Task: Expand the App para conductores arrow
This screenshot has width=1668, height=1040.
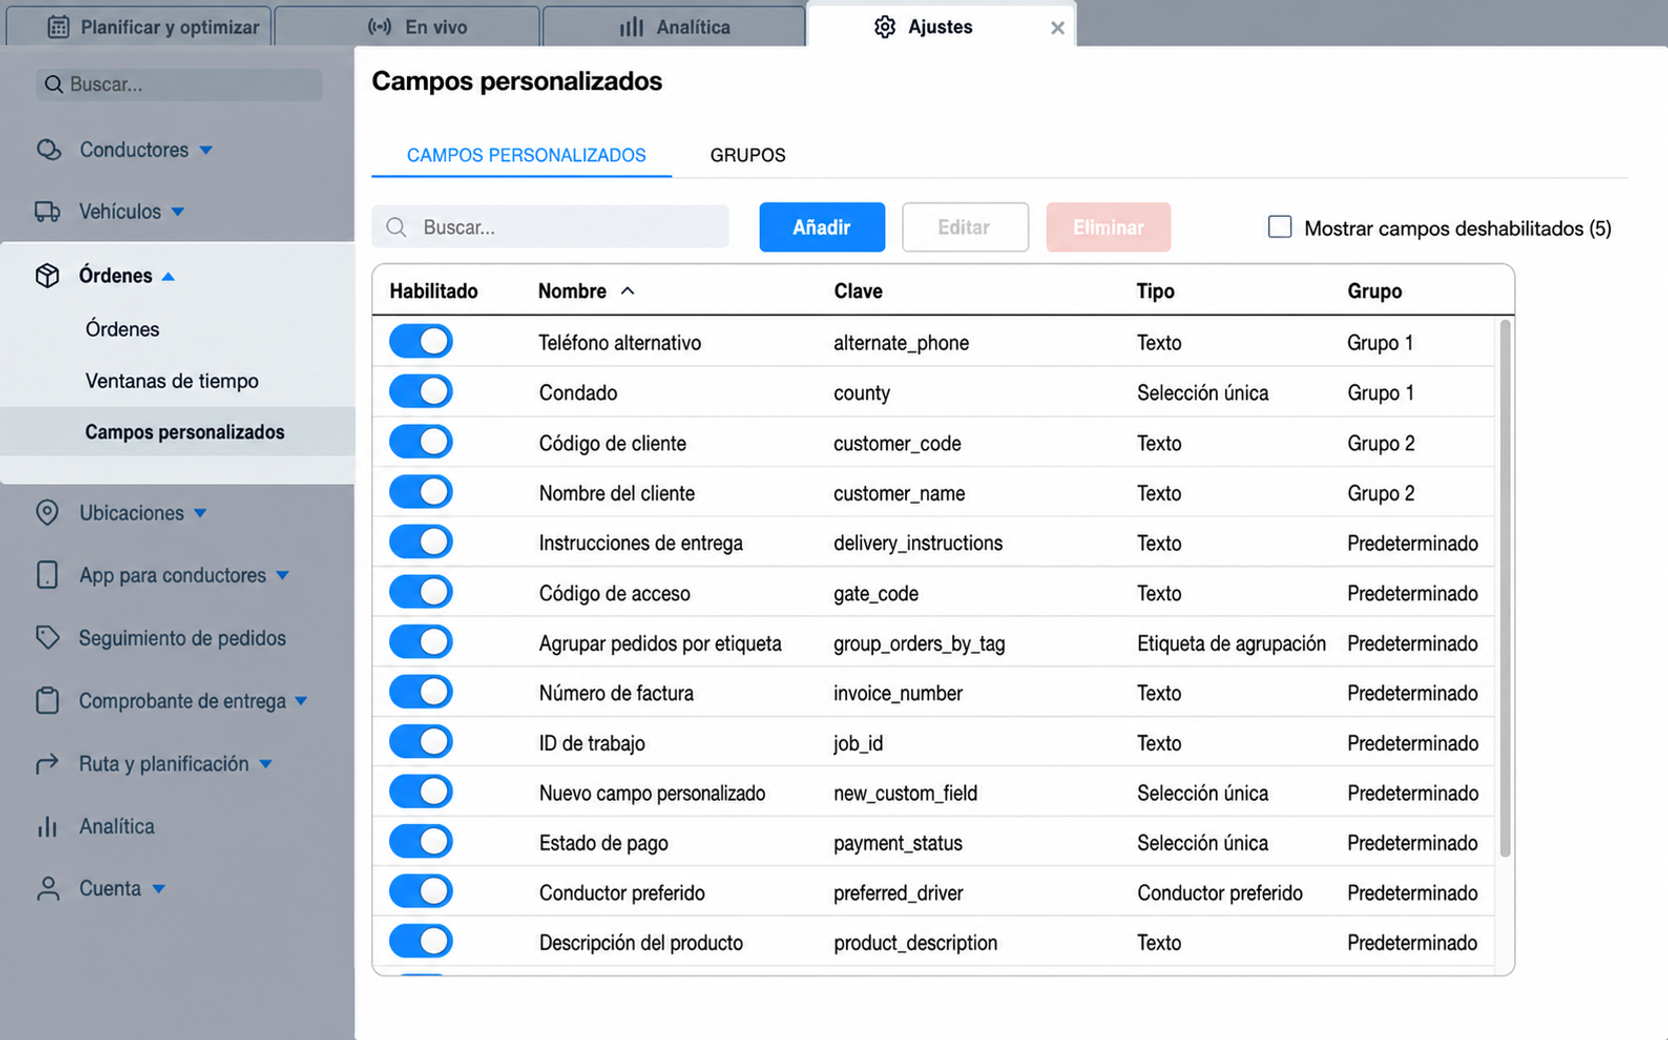Action: [x=282, y=576]
